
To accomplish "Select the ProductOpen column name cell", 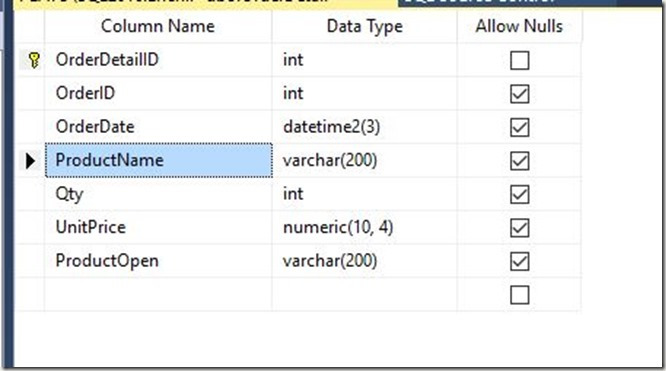I will [158, 261].
